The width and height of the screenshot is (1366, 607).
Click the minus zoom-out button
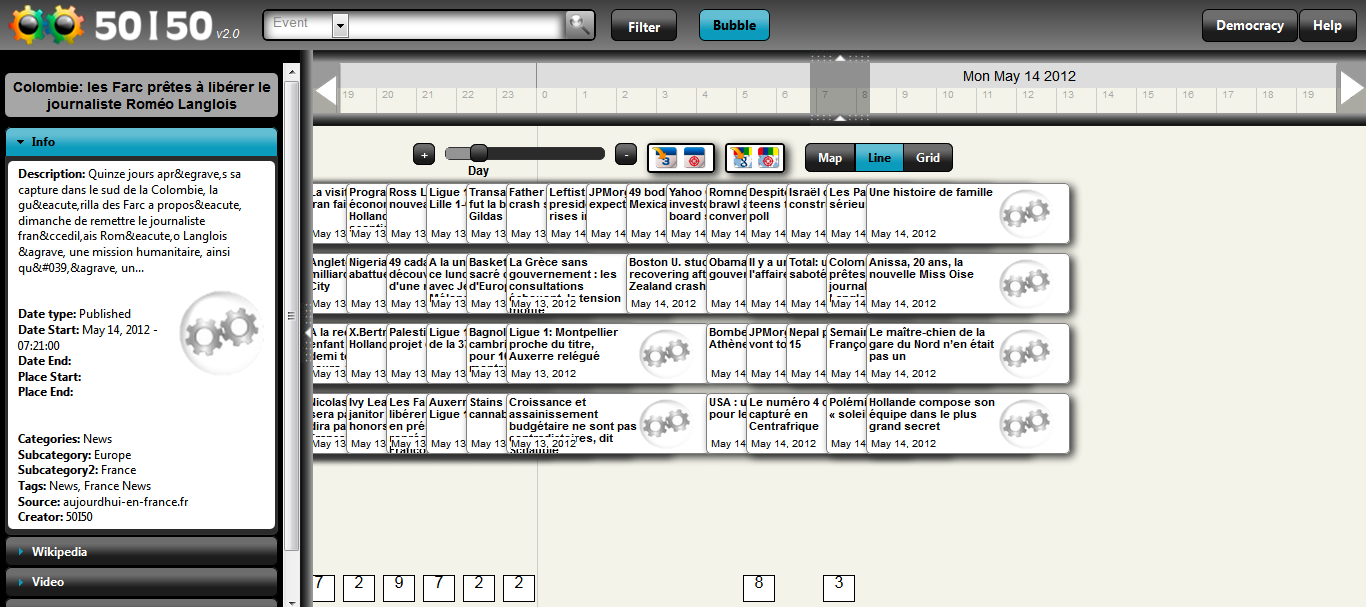coord(626,155)
